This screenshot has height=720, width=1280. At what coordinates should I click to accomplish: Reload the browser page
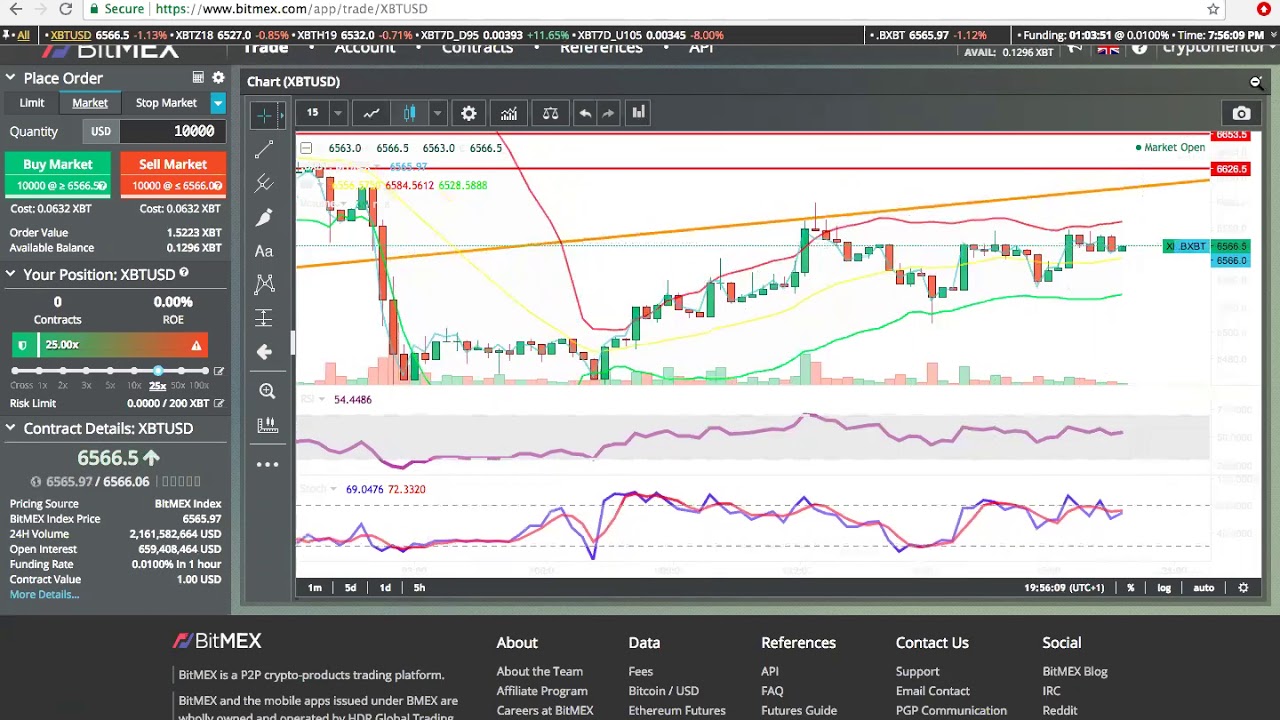(x=65, y=9)
